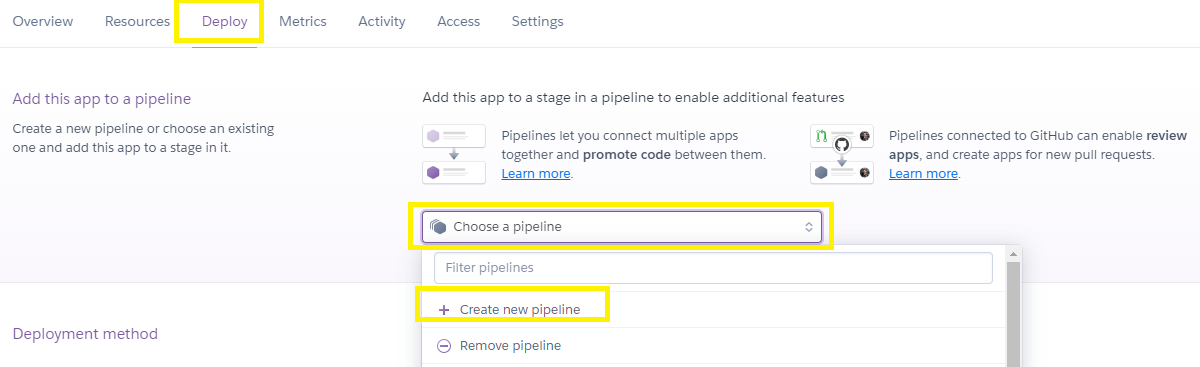This screenshot has width=1200, height=367.
Task: Open the Settings tab
Action: pyautogui.click(x=537, y=21)
